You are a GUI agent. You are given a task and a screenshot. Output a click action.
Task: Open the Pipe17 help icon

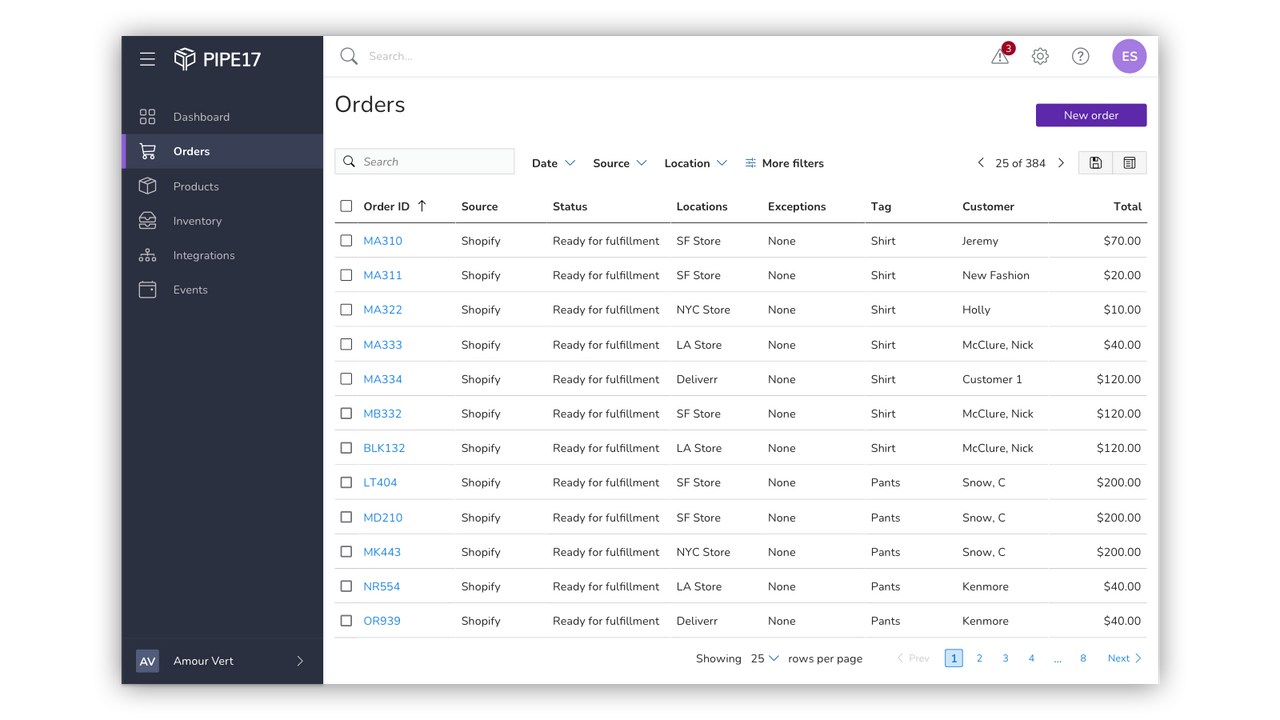coord(1080,56)
